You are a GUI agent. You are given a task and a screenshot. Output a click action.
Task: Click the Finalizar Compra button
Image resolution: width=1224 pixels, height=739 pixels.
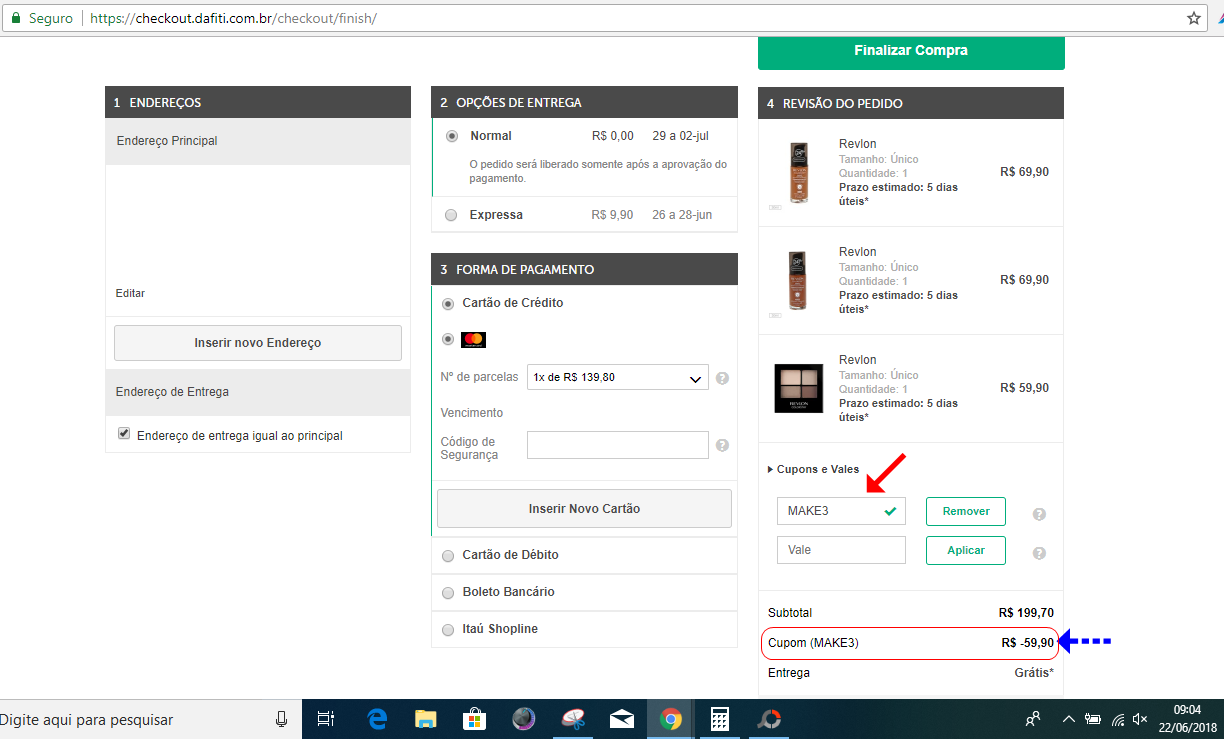(x=911, y=51)
